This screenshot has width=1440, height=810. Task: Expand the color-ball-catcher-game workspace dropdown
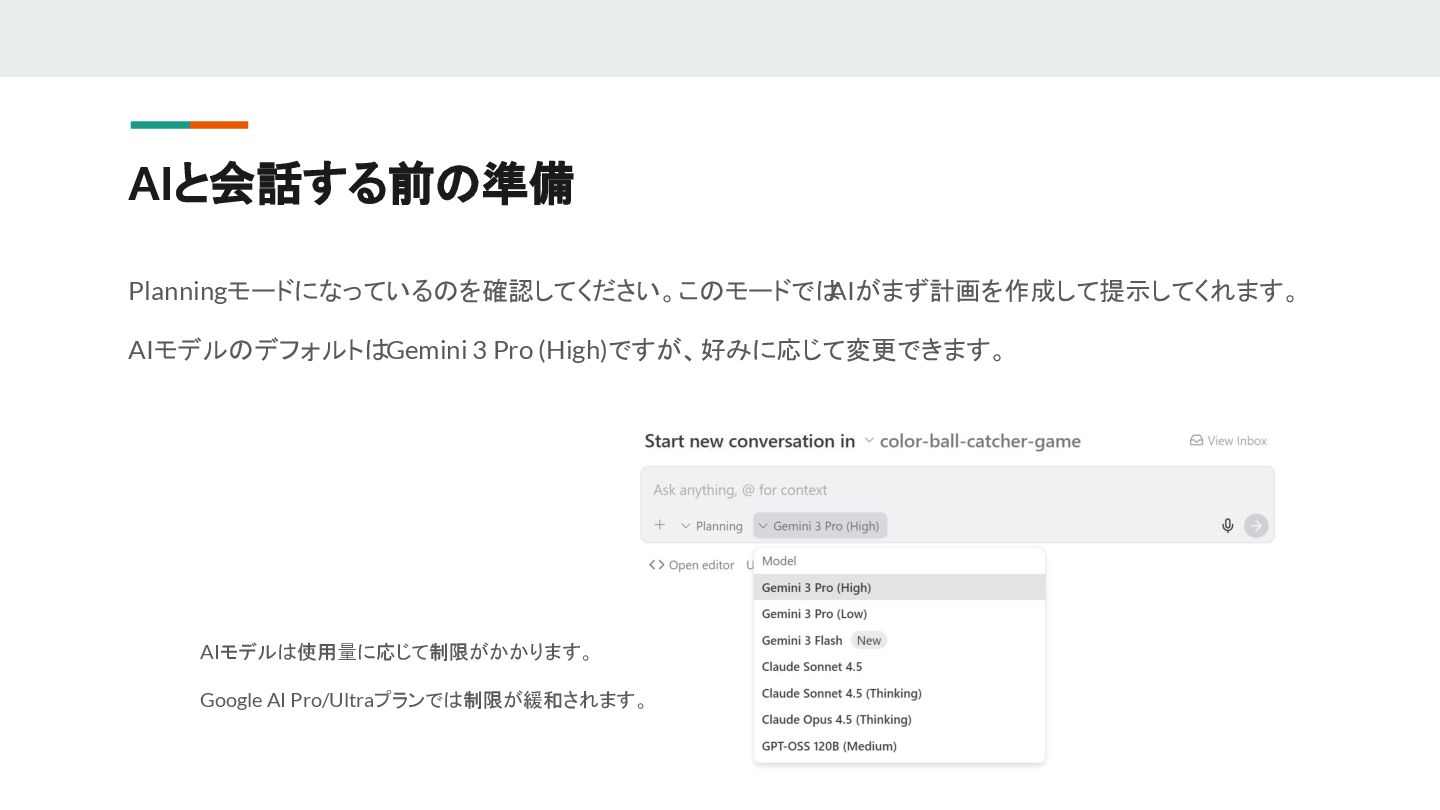click(972, 441)
